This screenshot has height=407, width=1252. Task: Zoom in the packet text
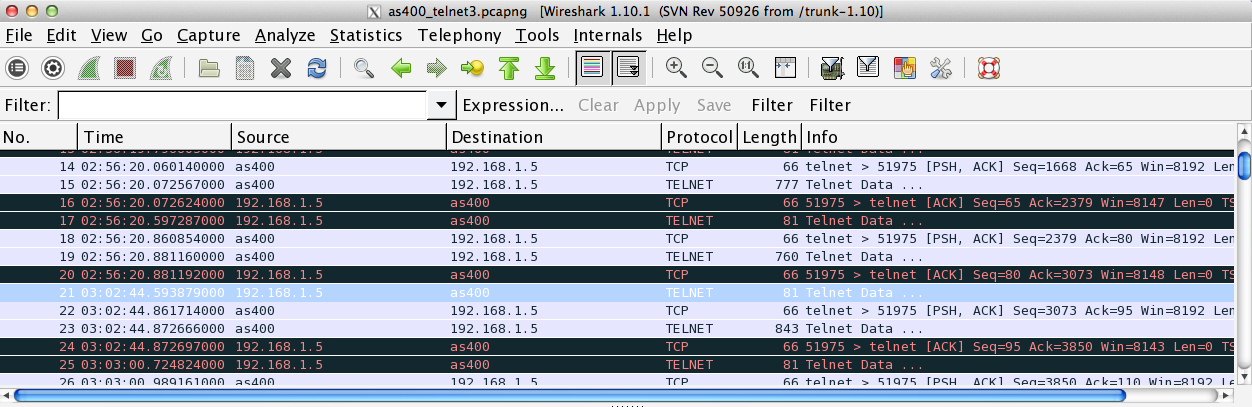(x=676, y=68)
